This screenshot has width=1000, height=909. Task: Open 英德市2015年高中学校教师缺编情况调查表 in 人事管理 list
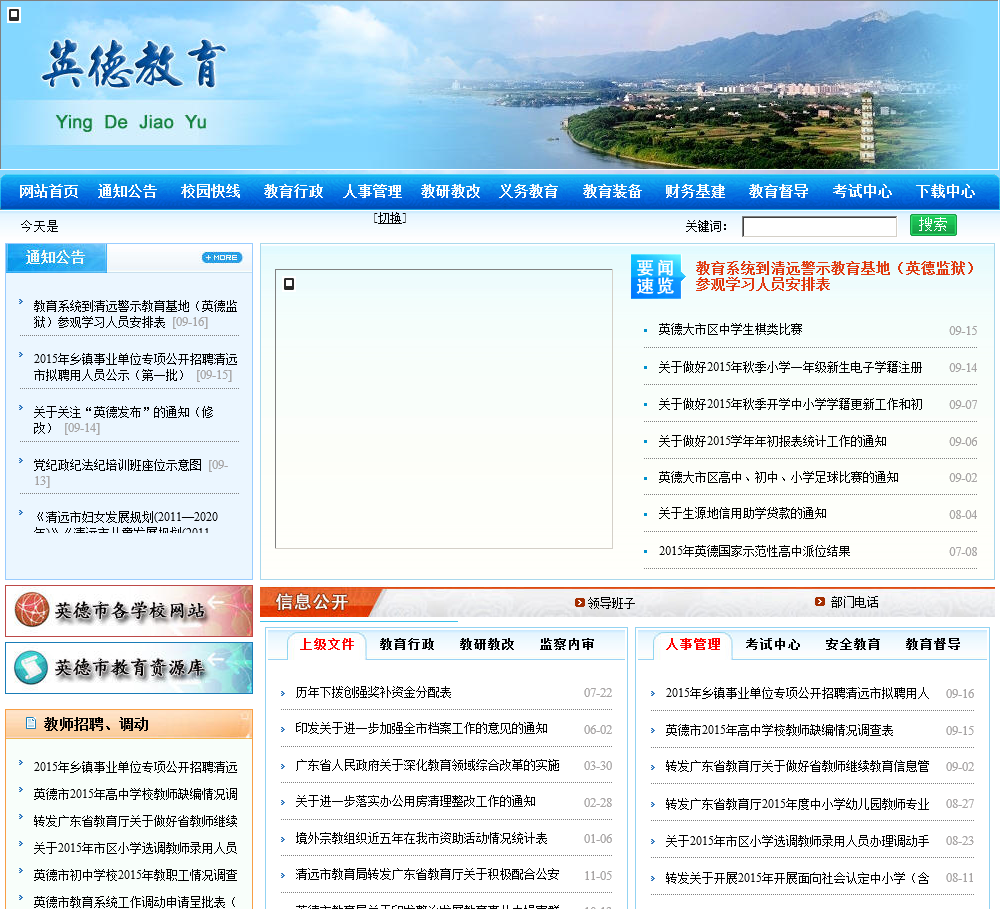point(779,730)
